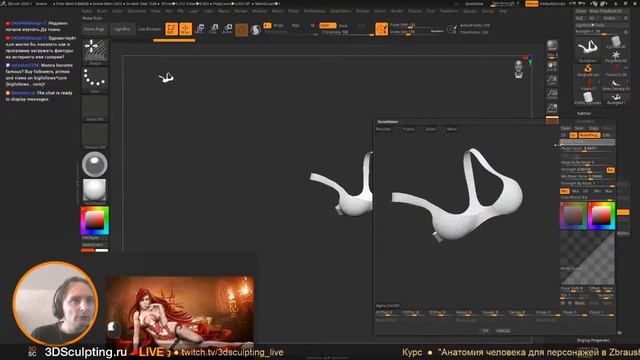Select the Mul blend mode in NoiseMaker
Image resolution: width=640 pixels, height=360 pixels.
pos(576,191)
